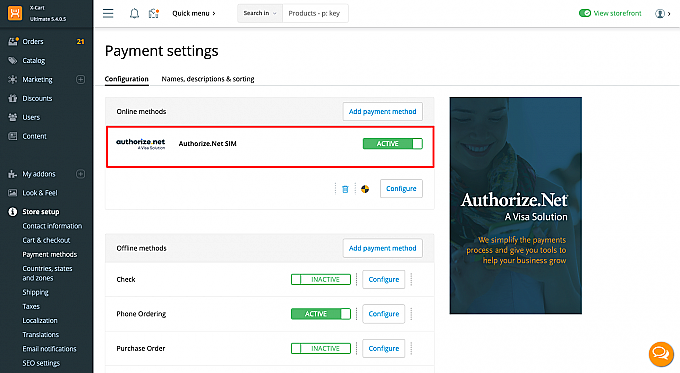
Task: Open Taxes settings submenu
Action: (31, 307)
